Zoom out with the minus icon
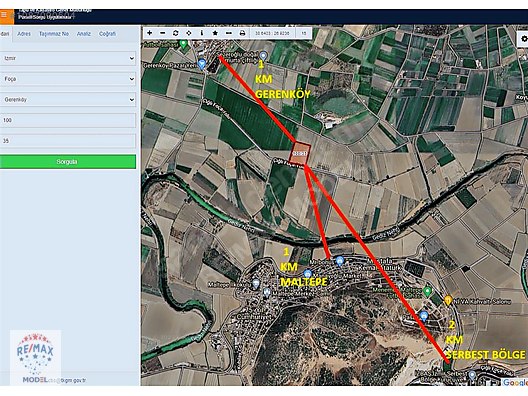Image resolution: width=528 pixels, height=396 pixels. tap(163, 33)
